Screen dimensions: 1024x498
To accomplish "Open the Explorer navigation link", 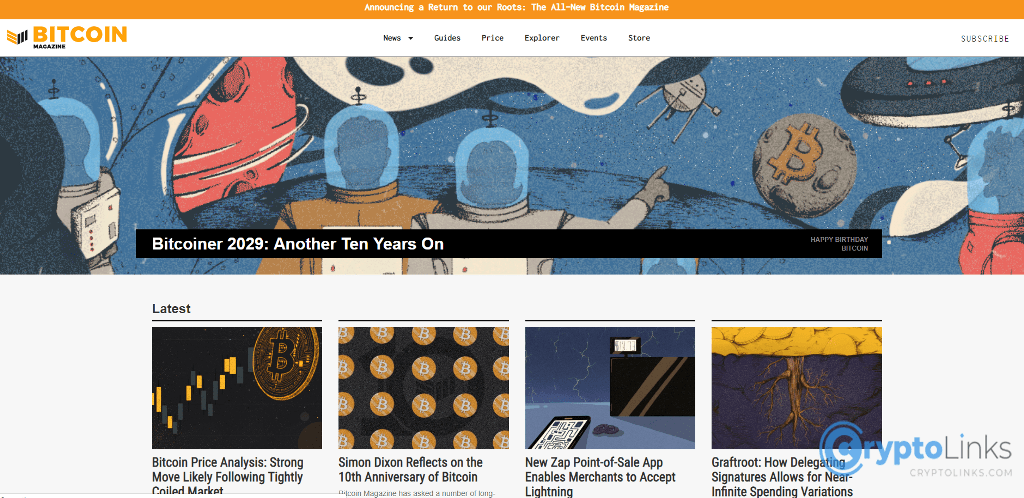I will (542, 38).
